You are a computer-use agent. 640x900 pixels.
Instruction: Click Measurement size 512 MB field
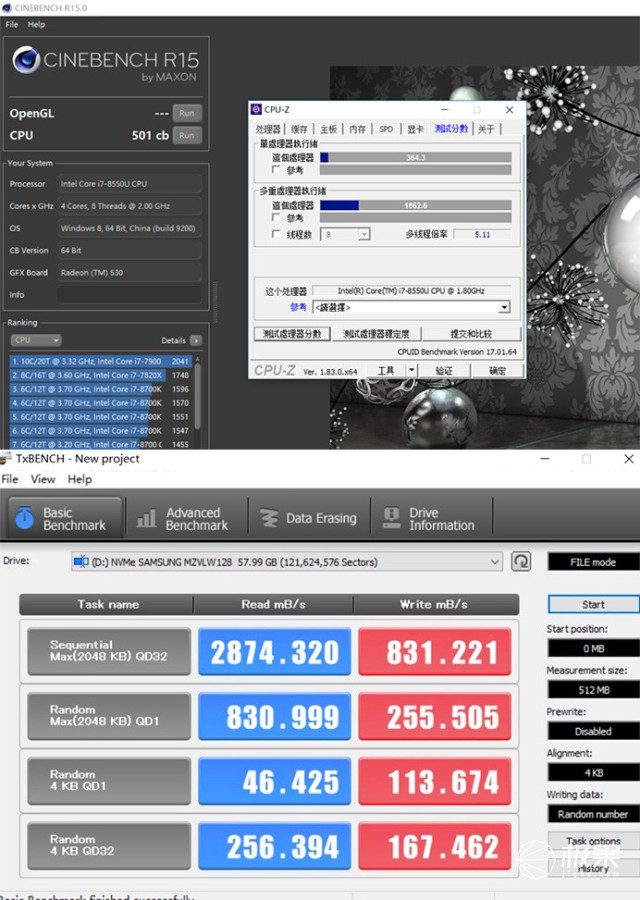click(x=594, y=690)
